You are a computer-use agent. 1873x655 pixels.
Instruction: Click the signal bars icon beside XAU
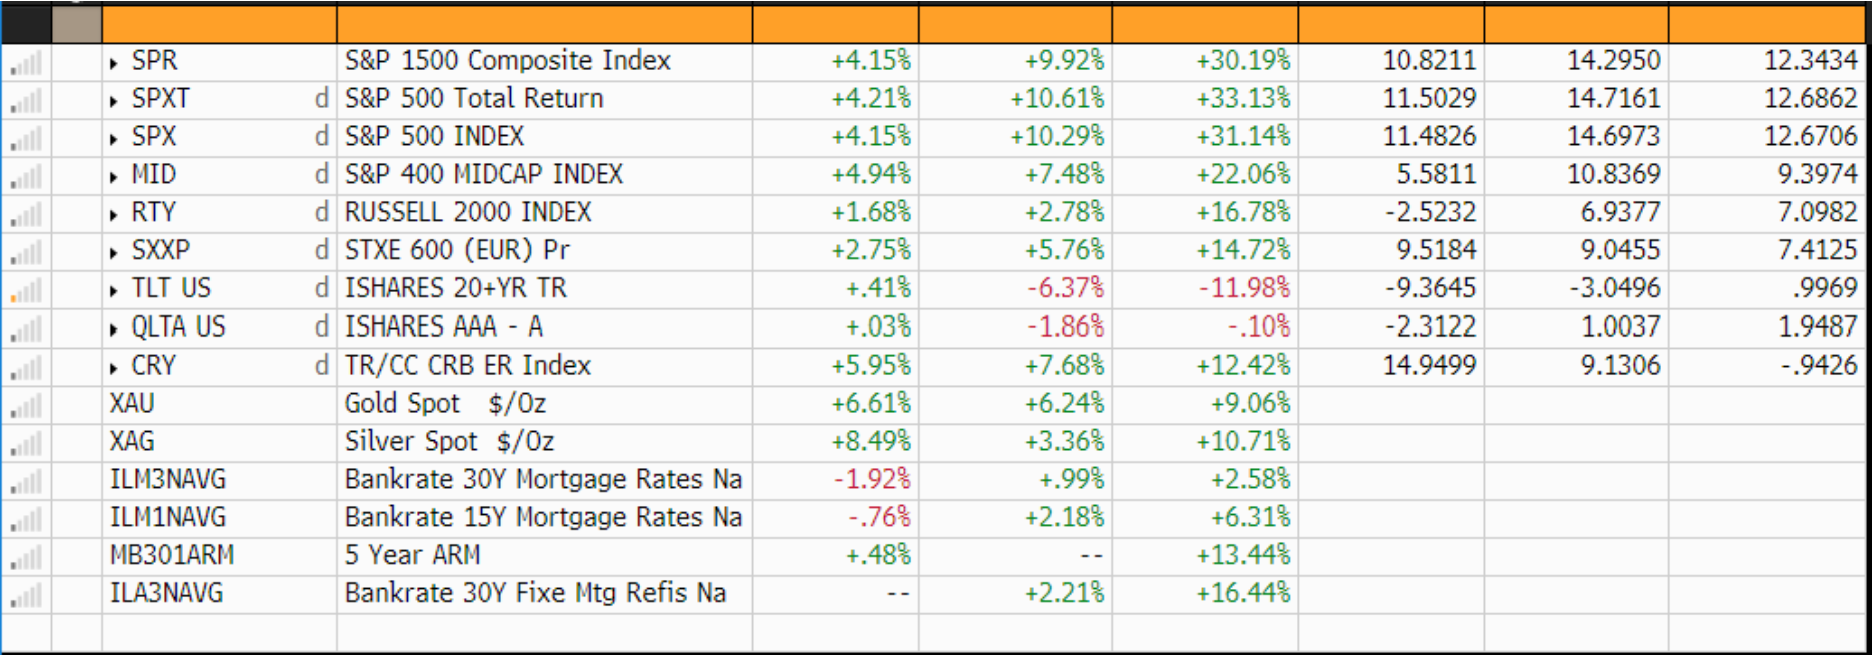point(27,406)
